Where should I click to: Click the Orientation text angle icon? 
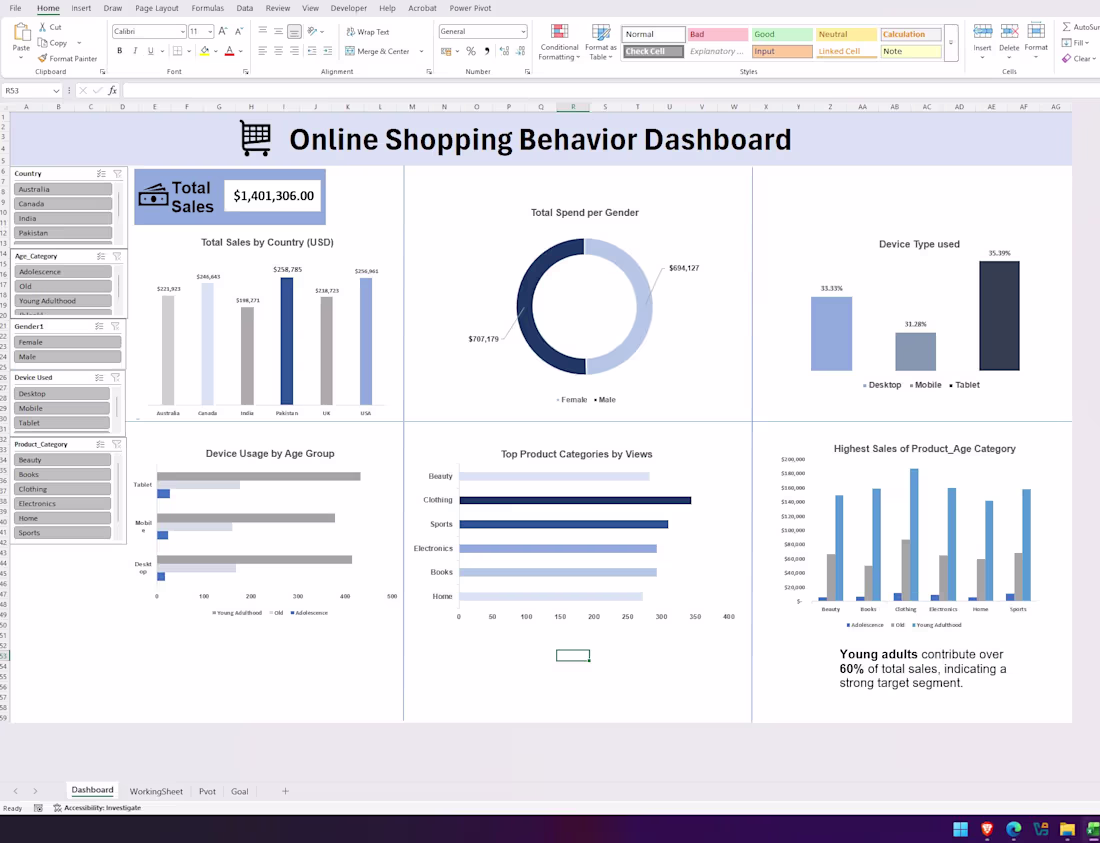pos(312,31)
